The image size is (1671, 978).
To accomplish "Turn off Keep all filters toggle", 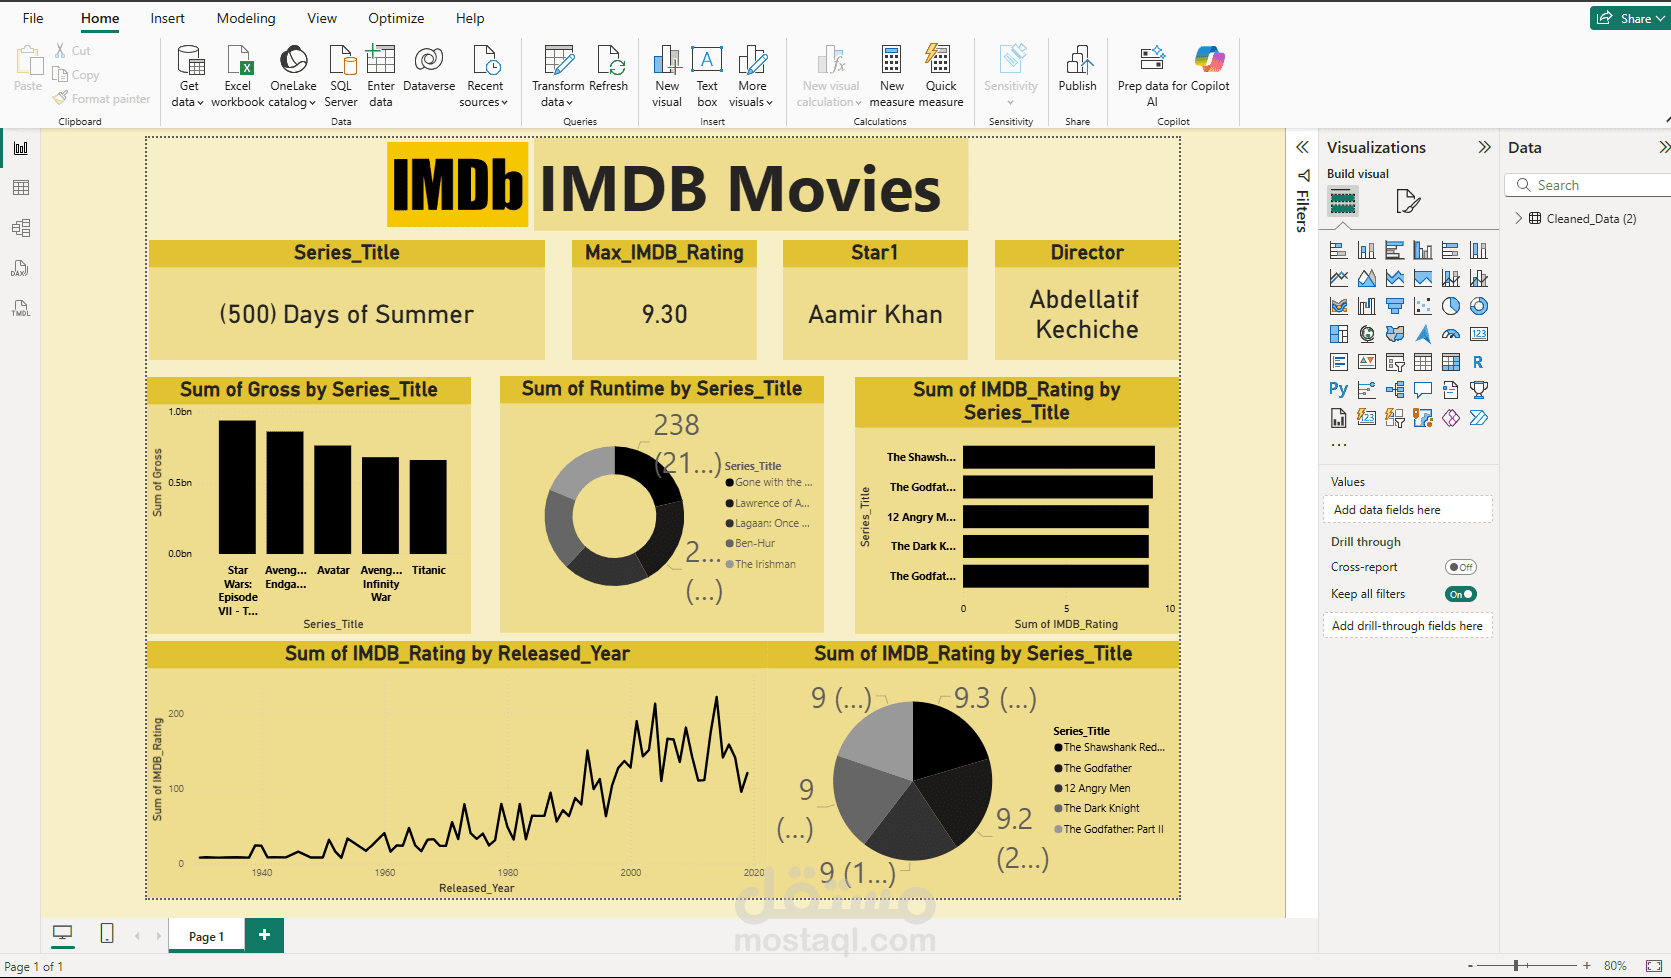I will [1461, 594].
